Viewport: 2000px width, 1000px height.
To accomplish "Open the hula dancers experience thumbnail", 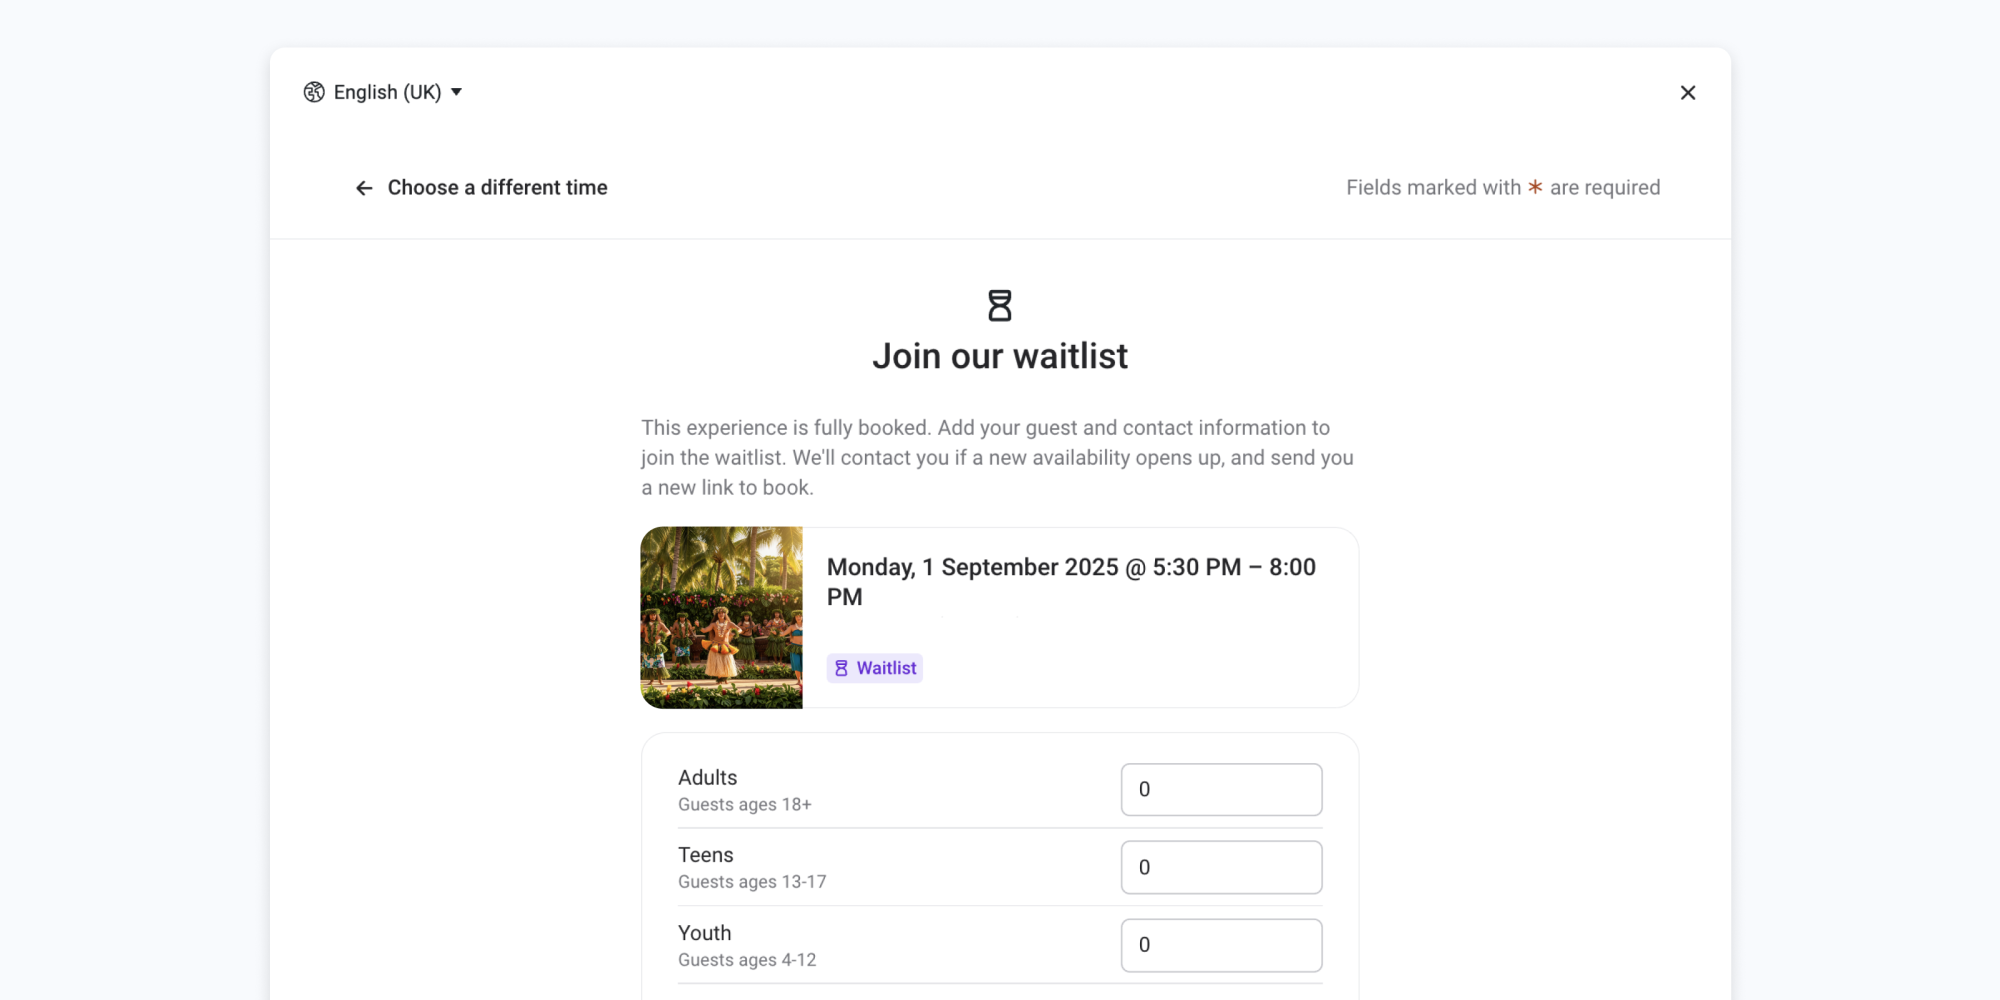I will (x=722, y=618).
